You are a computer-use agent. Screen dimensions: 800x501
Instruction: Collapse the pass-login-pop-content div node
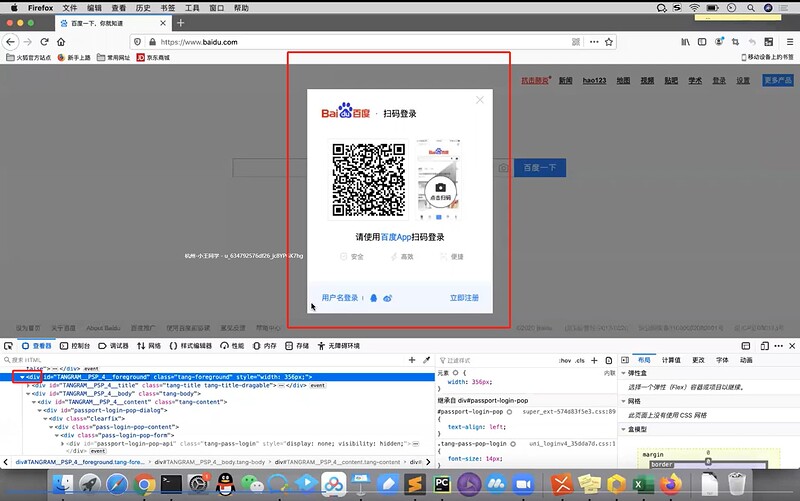[51, 427]
